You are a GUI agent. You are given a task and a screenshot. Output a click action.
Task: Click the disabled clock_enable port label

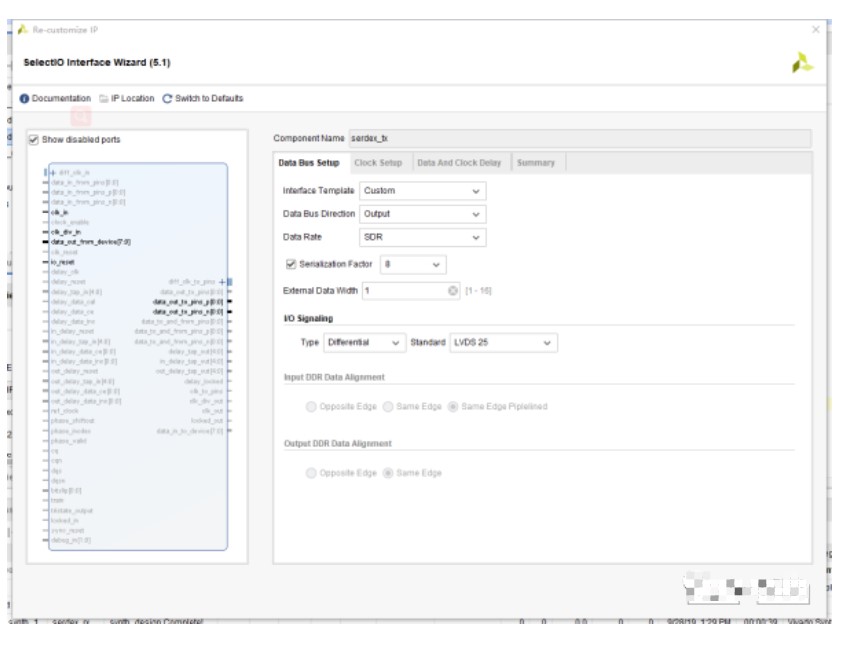tap(70, 223)
